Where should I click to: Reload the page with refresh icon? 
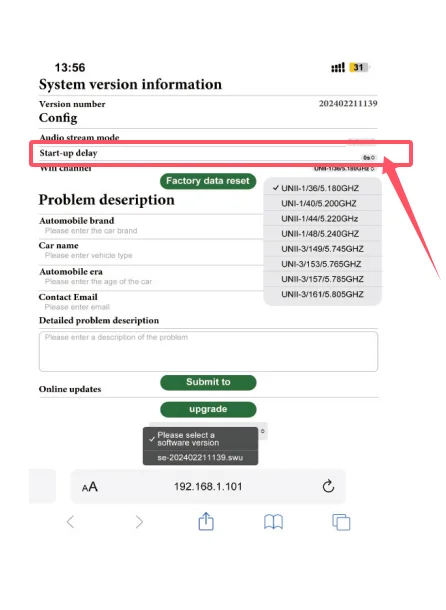coord(328,486)
